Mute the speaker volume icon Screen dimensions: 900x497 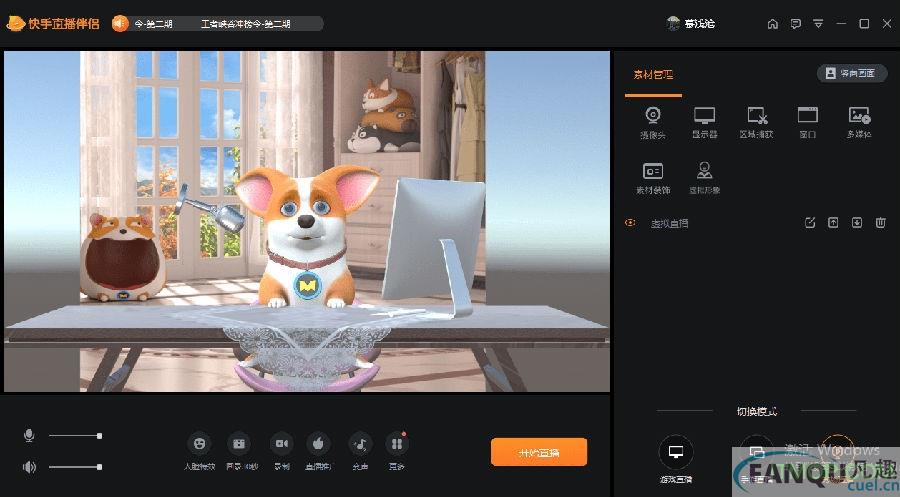[x=29, y=467]
